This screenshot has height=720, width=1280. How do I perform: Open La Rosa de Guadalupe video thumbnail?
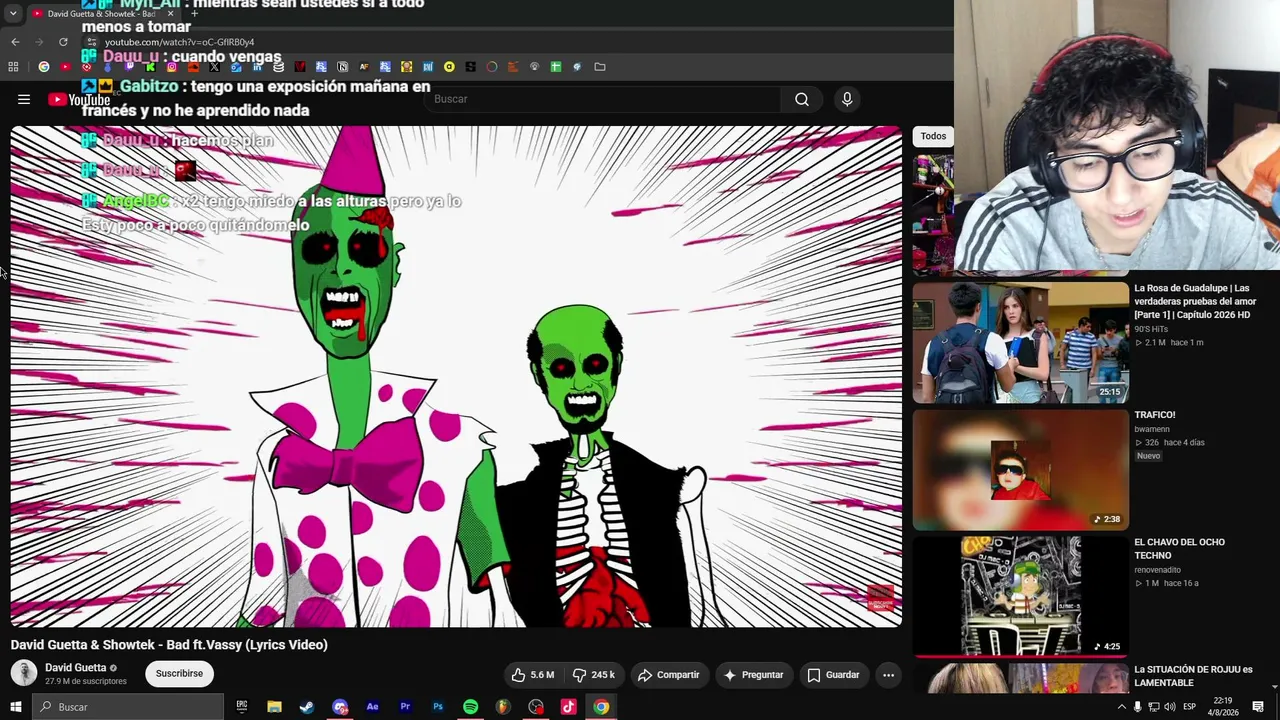click(1020, 342)
